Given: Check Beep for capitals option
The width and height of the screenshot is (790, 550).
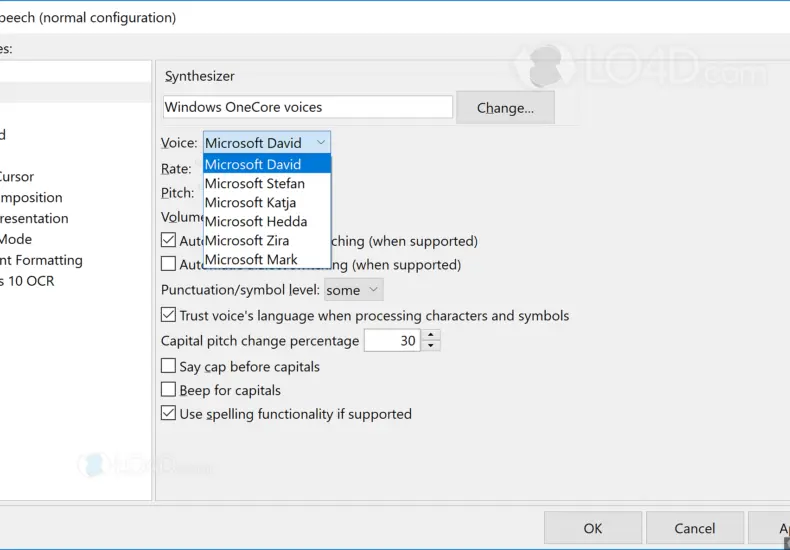Looking at the screenshot, I should coord(168,389).
